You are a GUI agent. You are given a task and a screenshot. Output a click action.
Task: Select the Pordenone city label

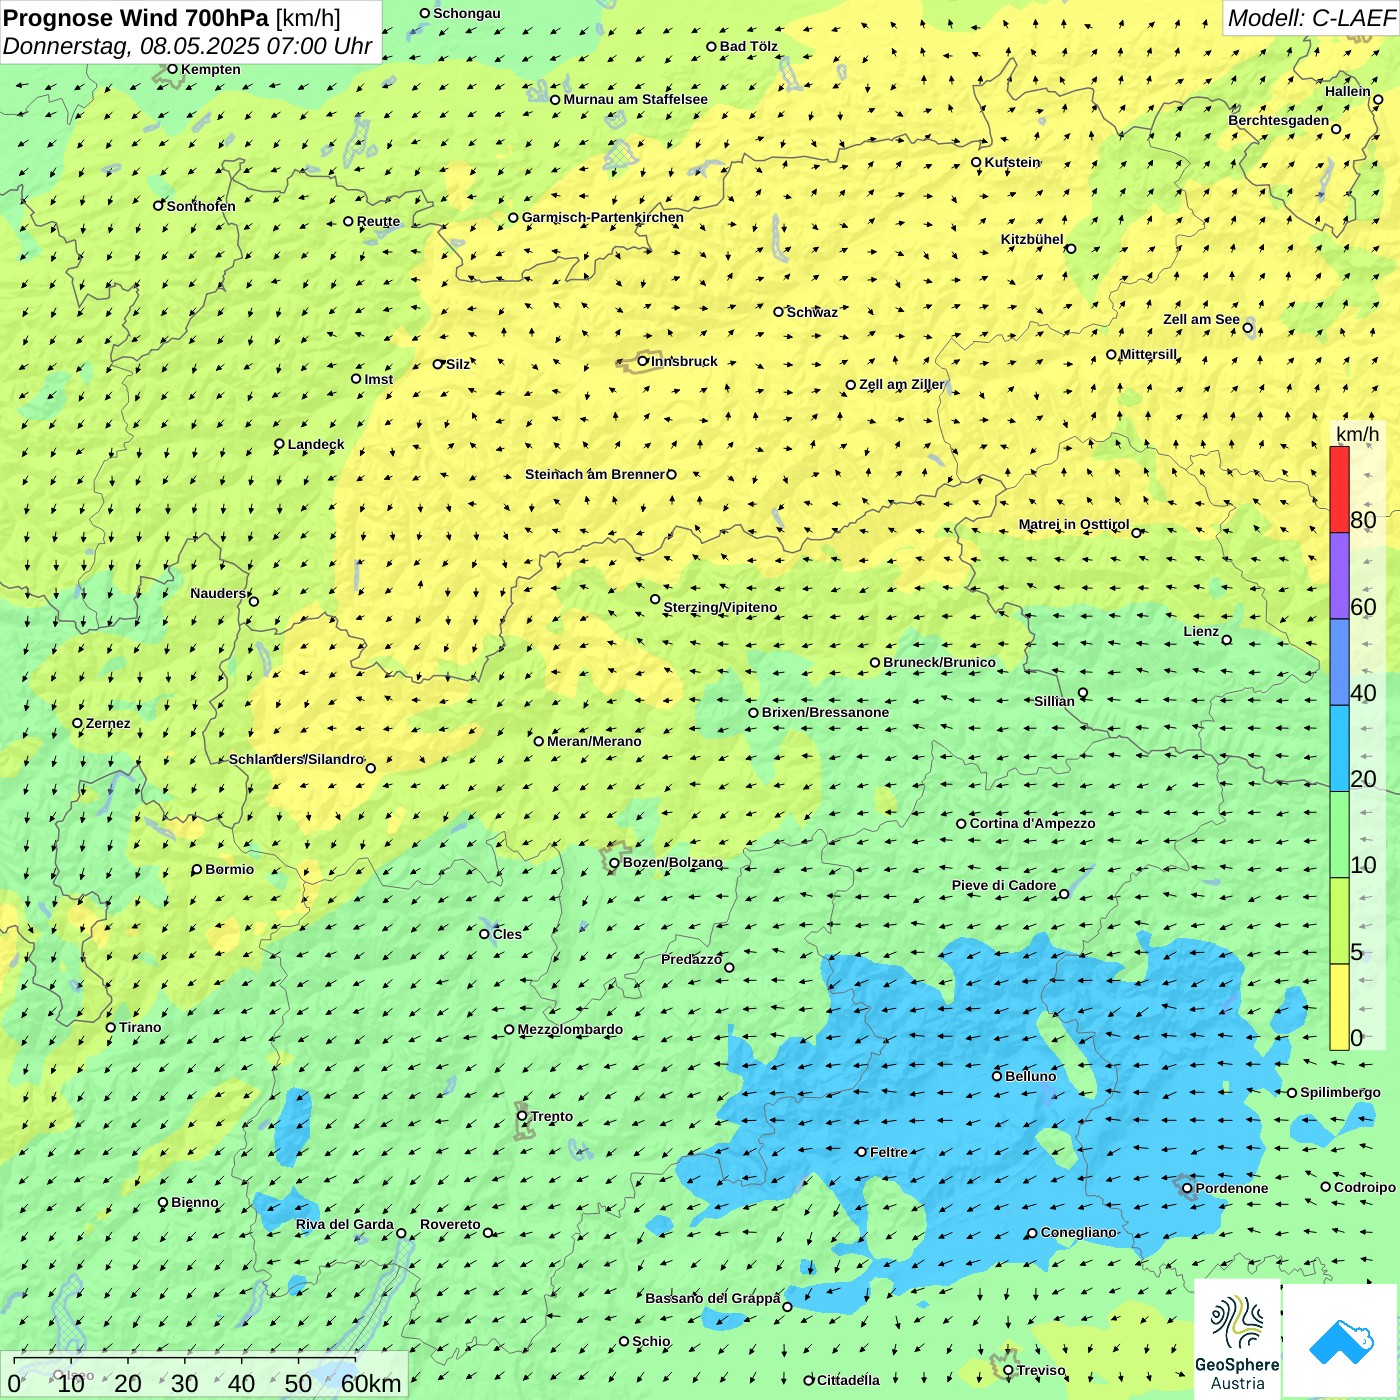(x=1232, y=1188)
